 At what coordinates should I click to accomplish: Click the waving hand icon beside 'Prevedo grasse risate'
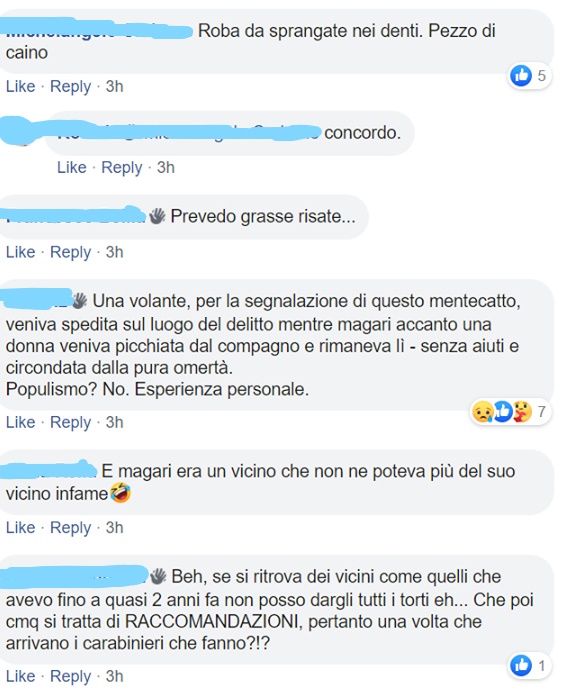pos(158,216)
